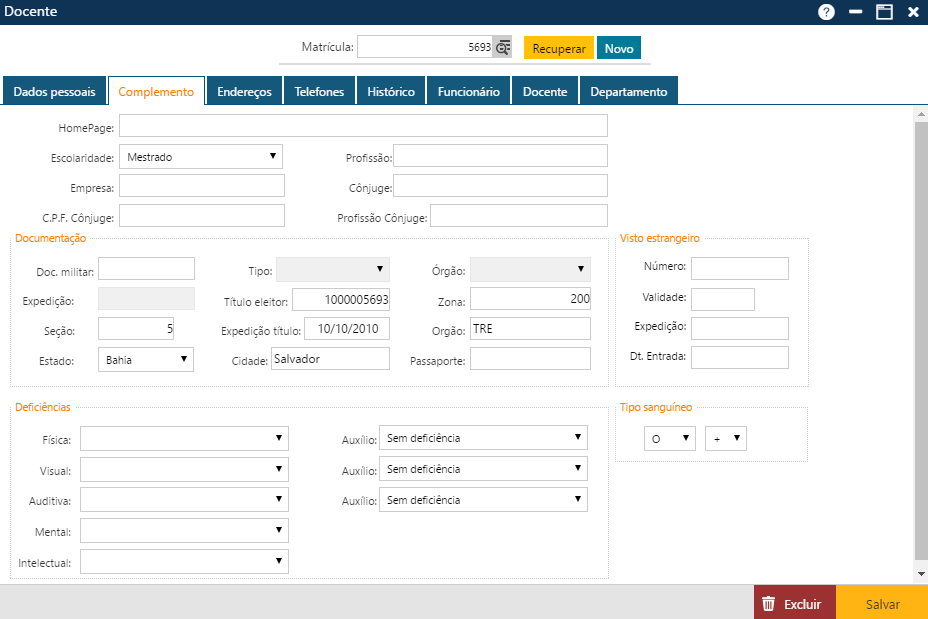Open the Escolaridade dropdown showing Mestrado
Viewport: 928px width, 619px height.
click(270, 156)
